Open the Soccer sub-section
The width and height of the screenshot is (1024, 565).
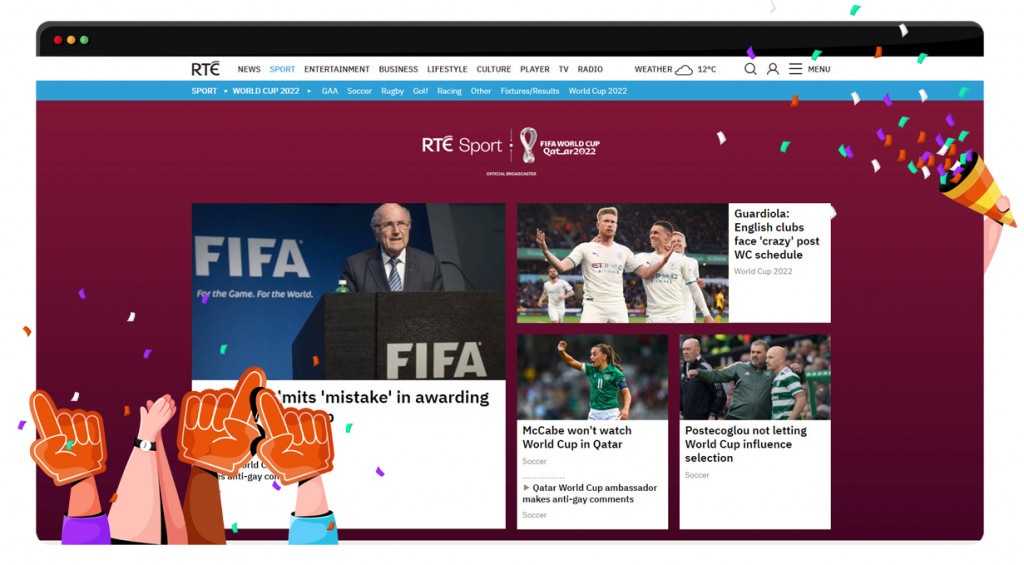click(x=359, y=91)
